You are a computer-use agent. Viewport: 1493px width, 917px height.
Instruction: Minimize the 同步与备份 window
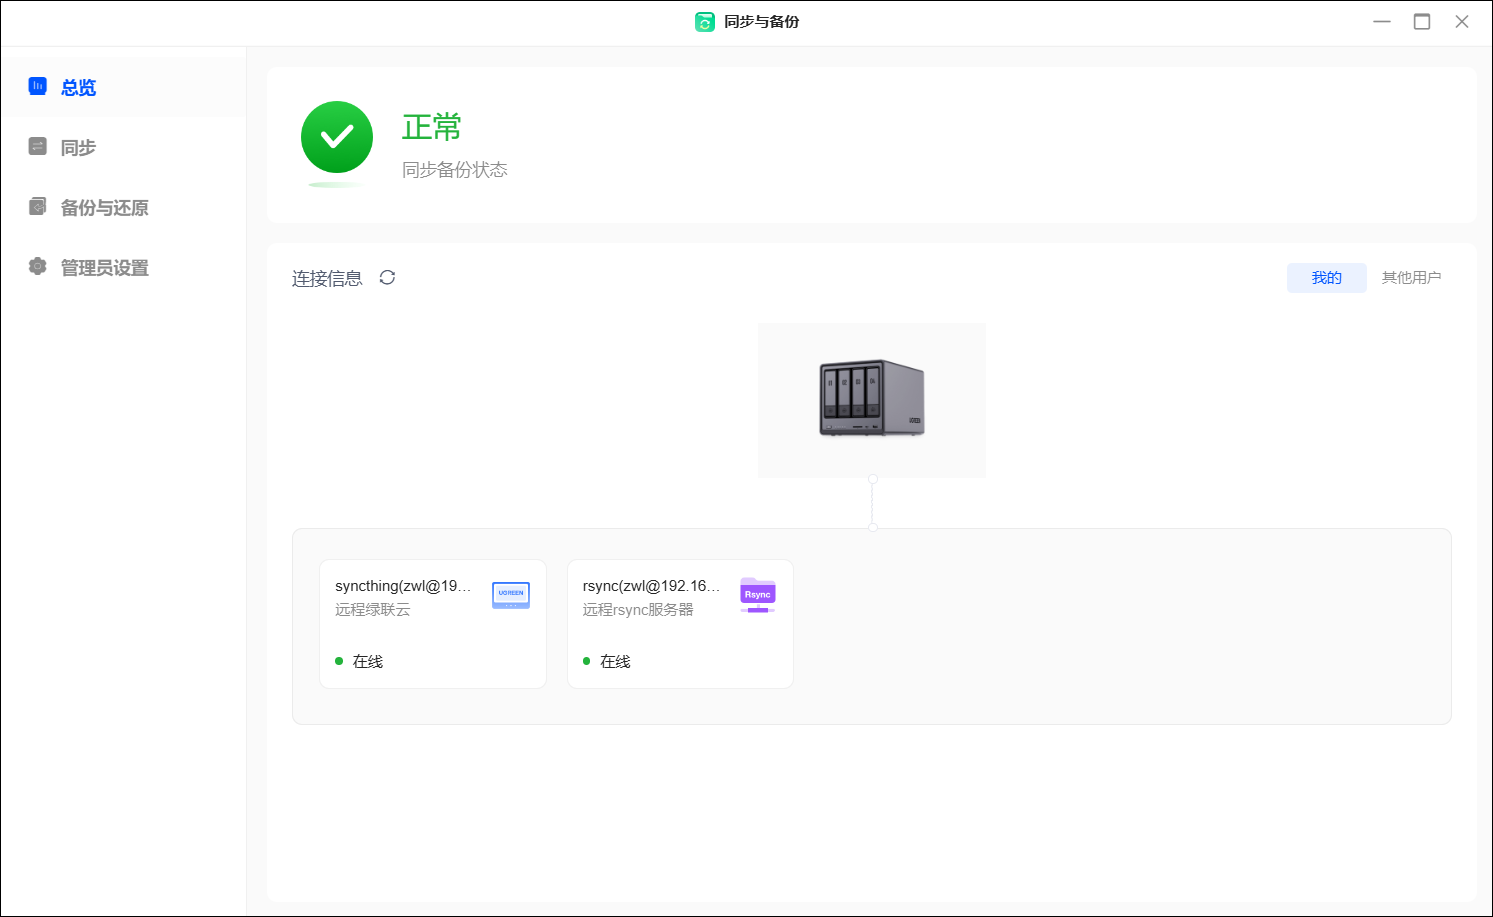click(x=1382, y=22)
